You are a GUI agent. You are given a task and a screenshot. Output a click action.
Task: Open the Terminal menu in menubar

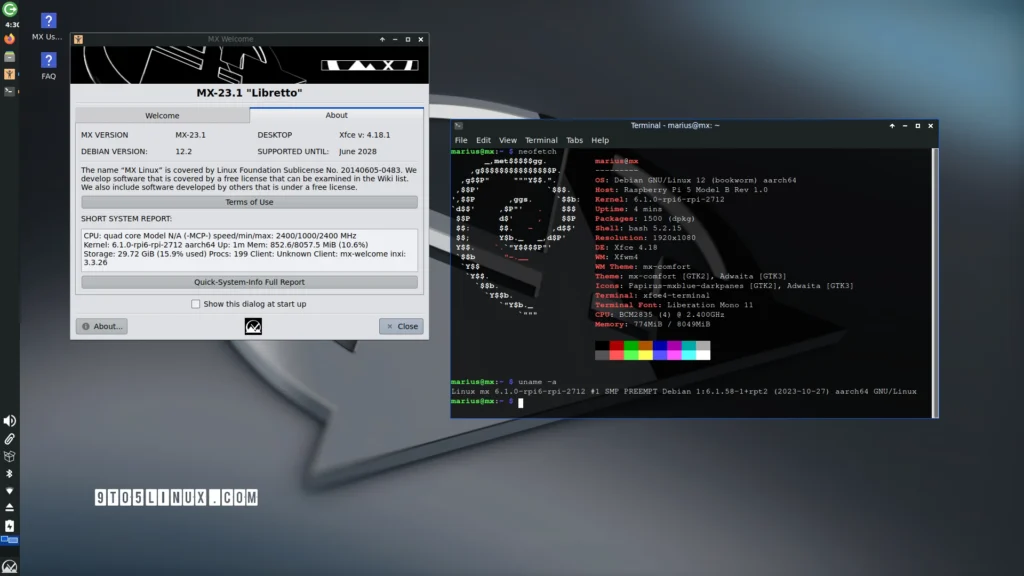pyautogui.click(x=541, y=140)
